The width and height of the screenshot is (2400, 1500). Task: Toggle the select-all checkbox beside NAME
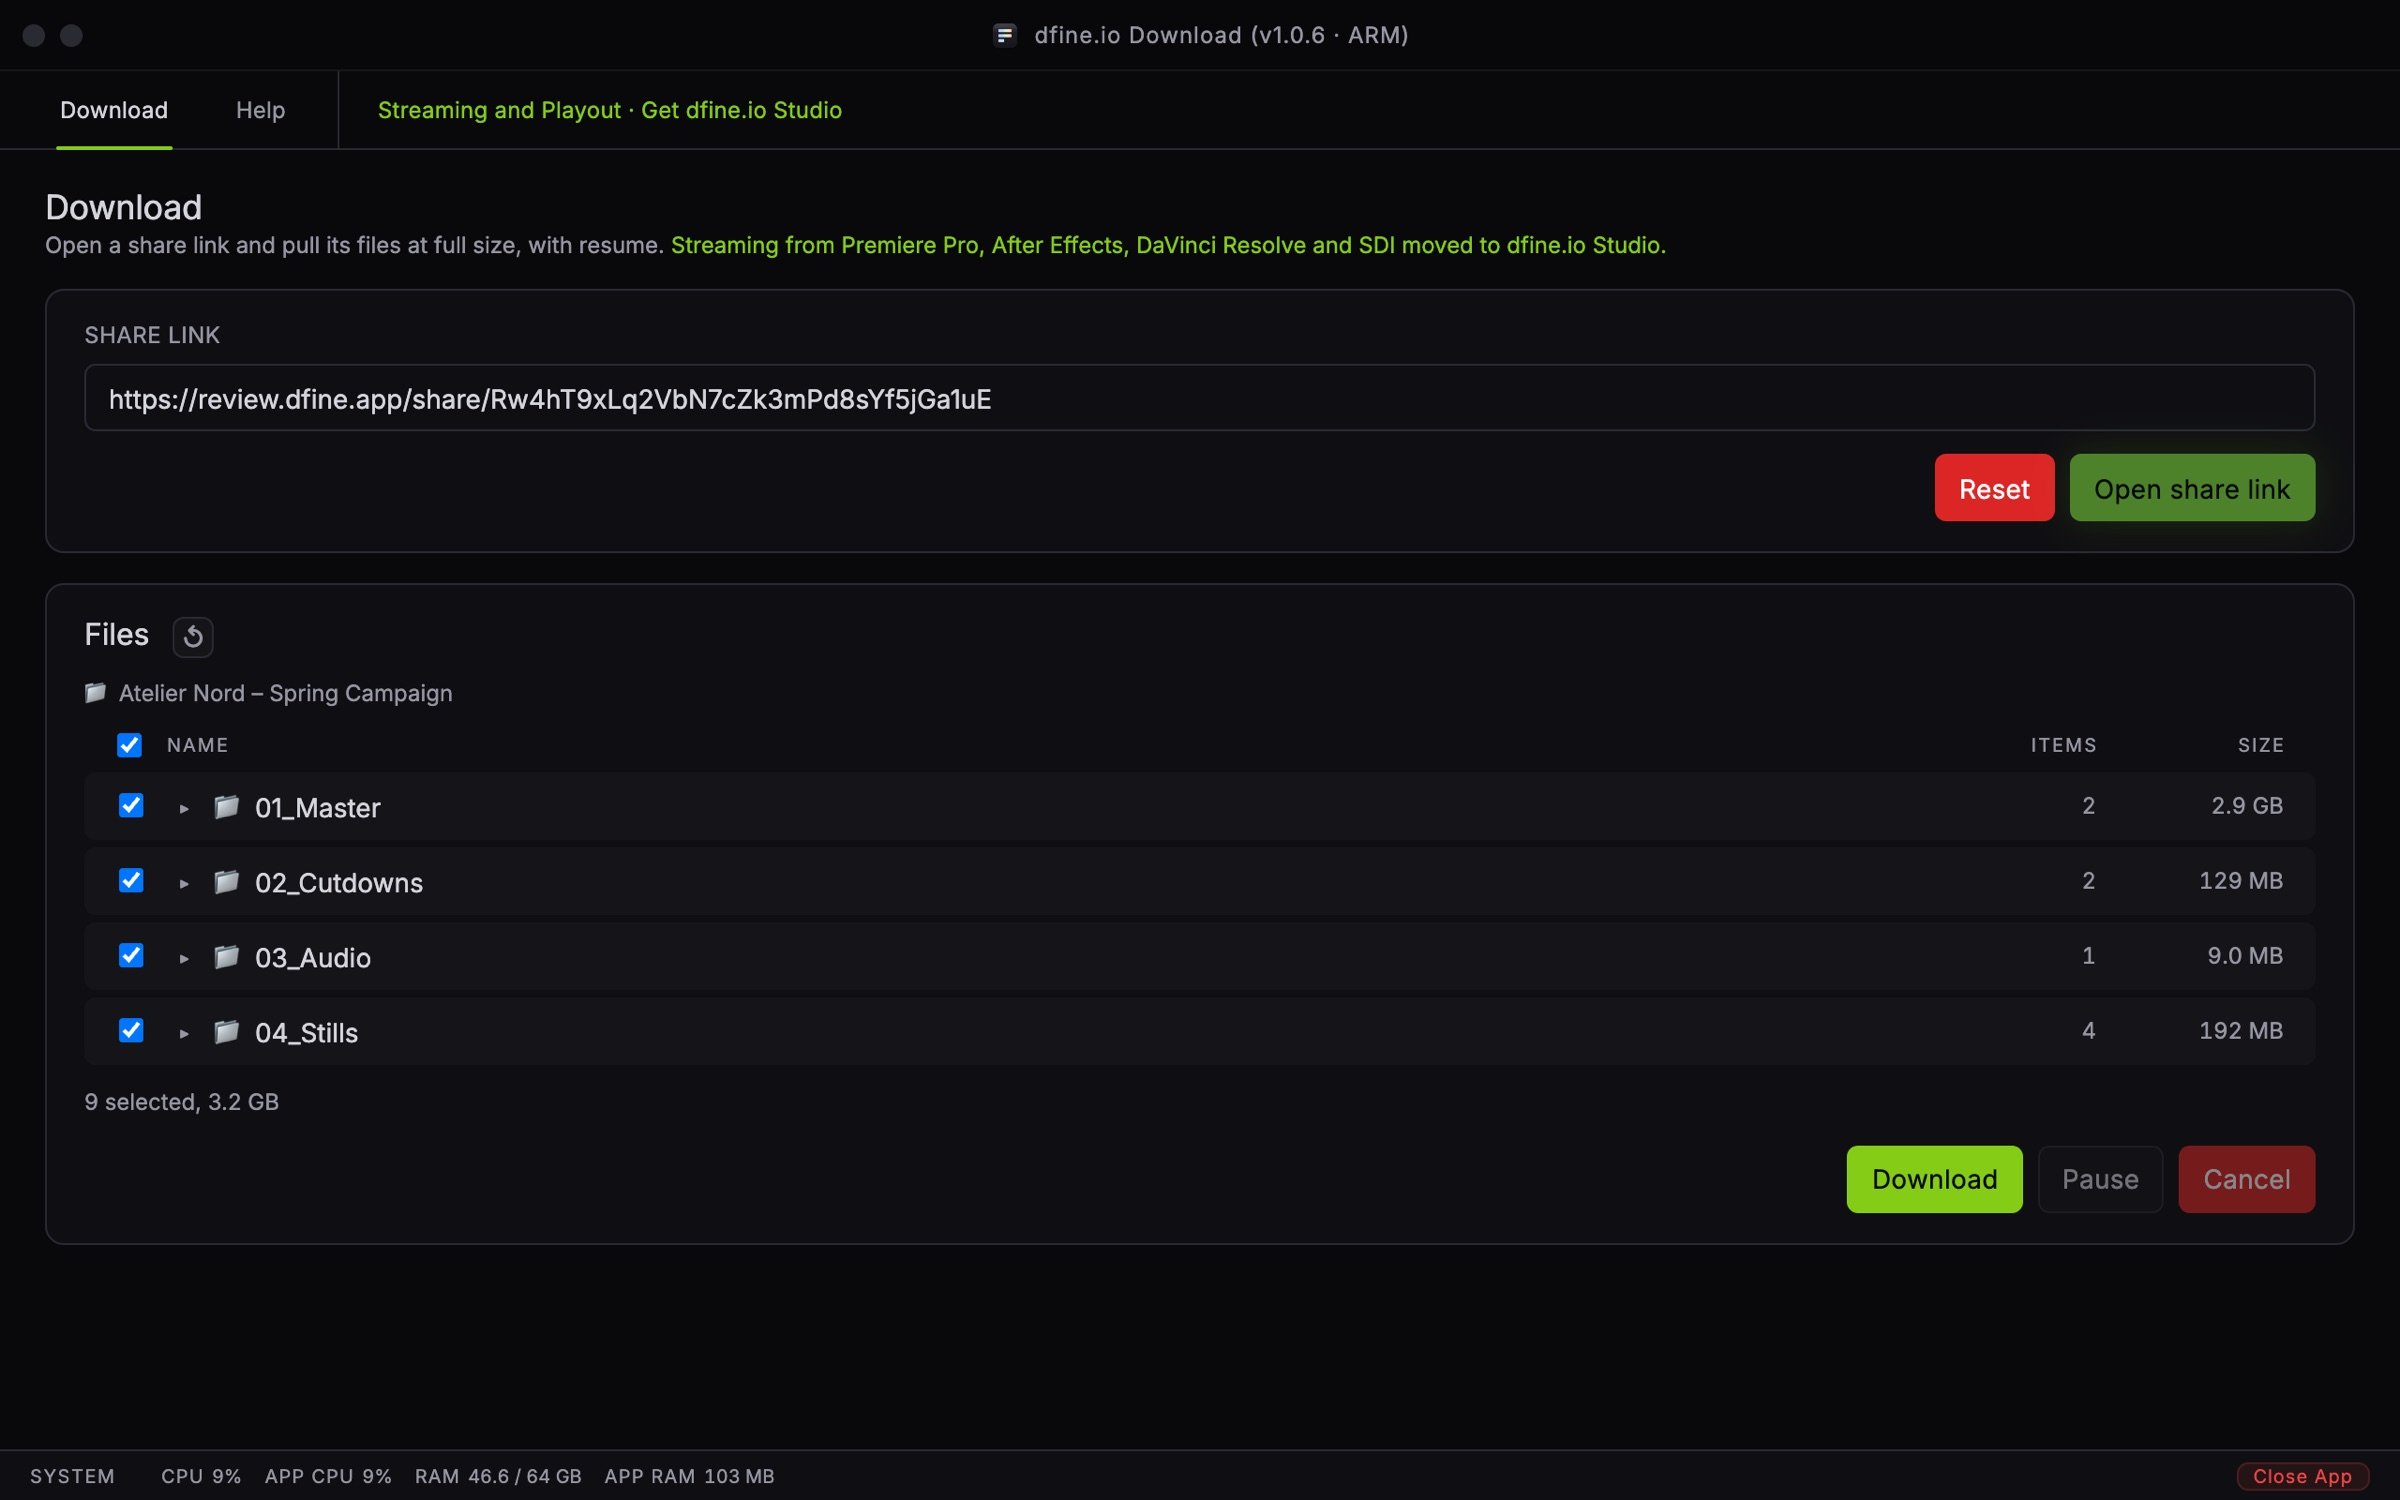[129, 745]
